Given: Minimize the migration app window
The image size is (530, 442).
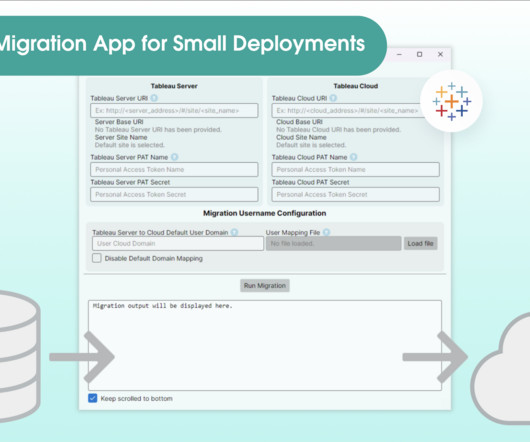Looking at the screenshot, I should coord(399,54).
